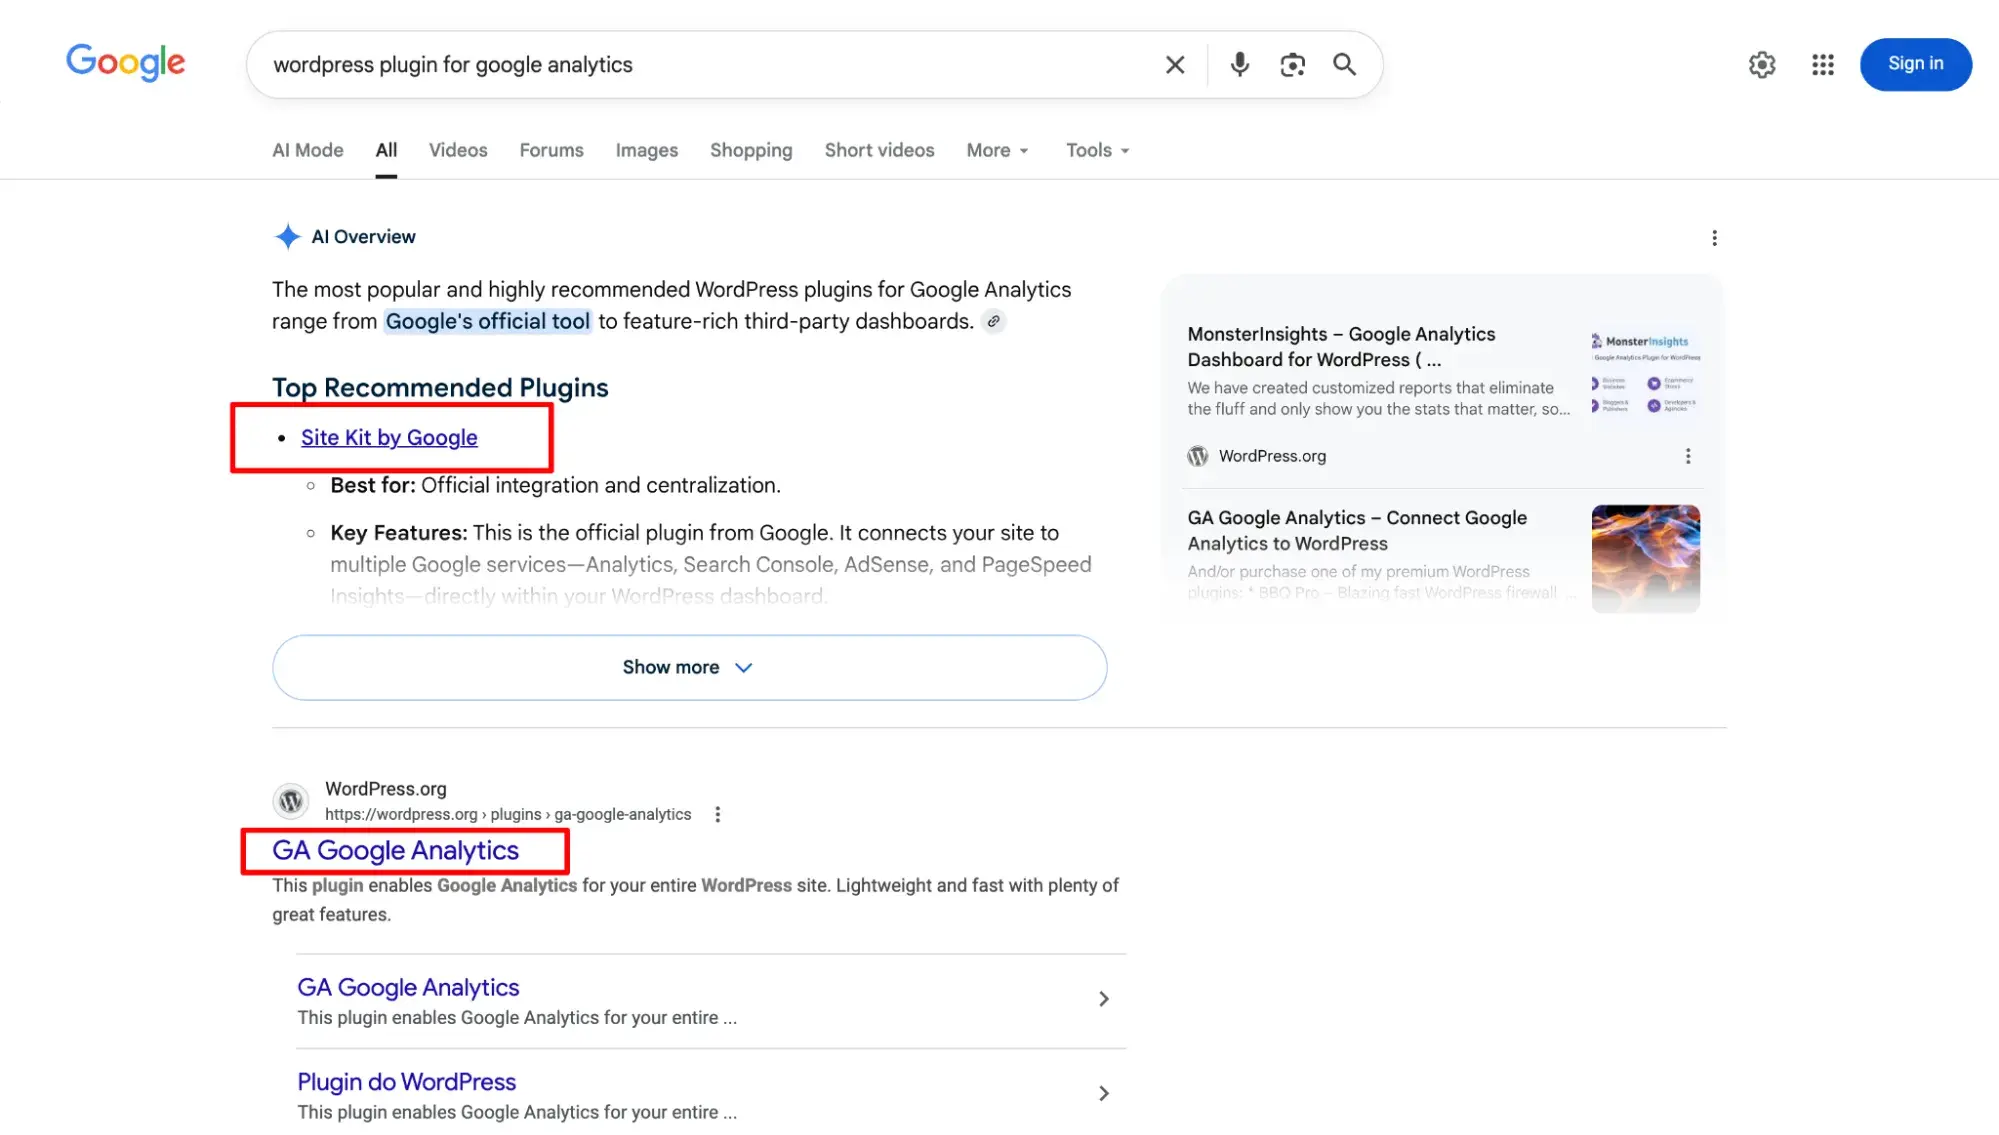This screenshot has width=1999, height=1135.
Task: Open the Plugin do WordPress sitelink
Action: coord(406,1082)
